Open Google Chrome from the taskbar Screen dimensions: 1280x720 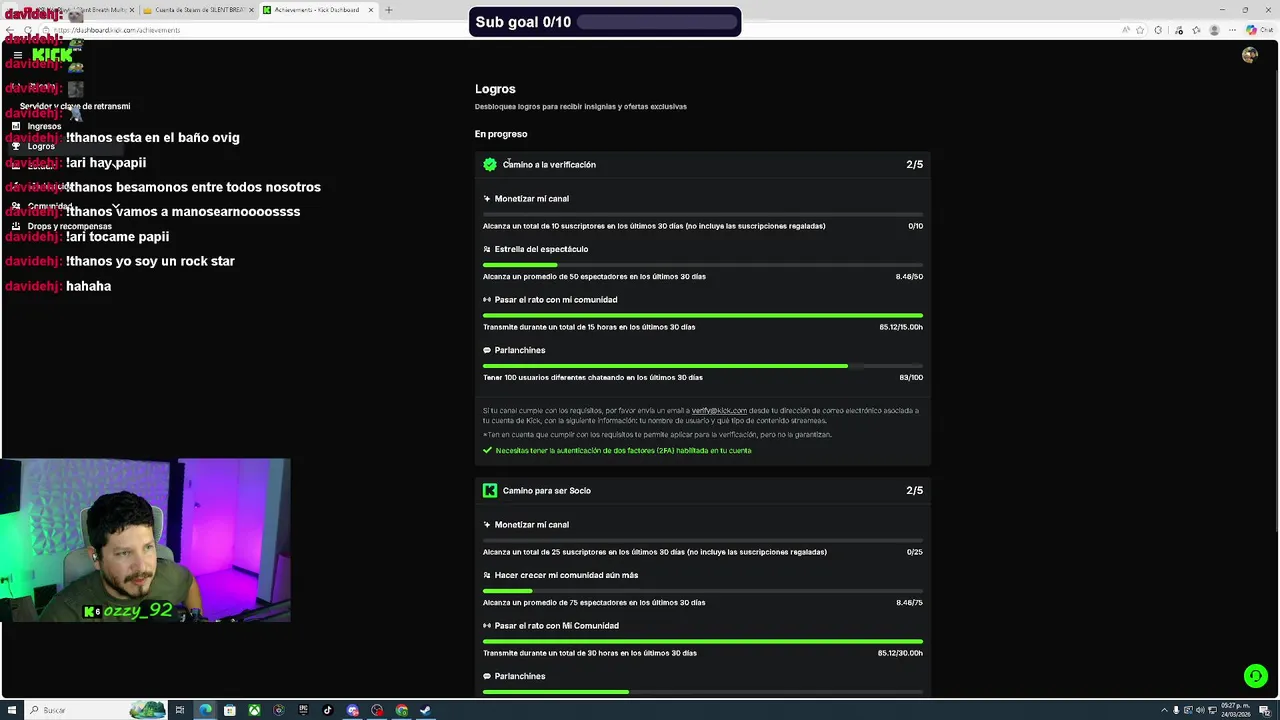click(x=401, y=710)
